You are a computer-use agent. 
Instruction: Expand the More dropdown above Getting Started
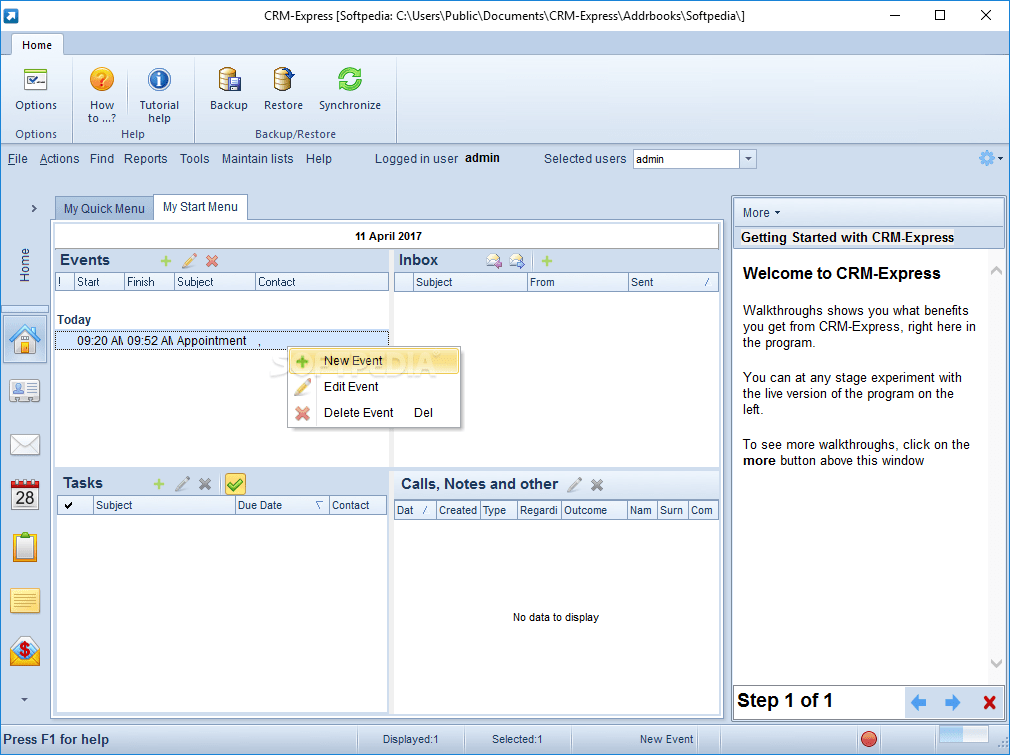click(x=759, y=212)
